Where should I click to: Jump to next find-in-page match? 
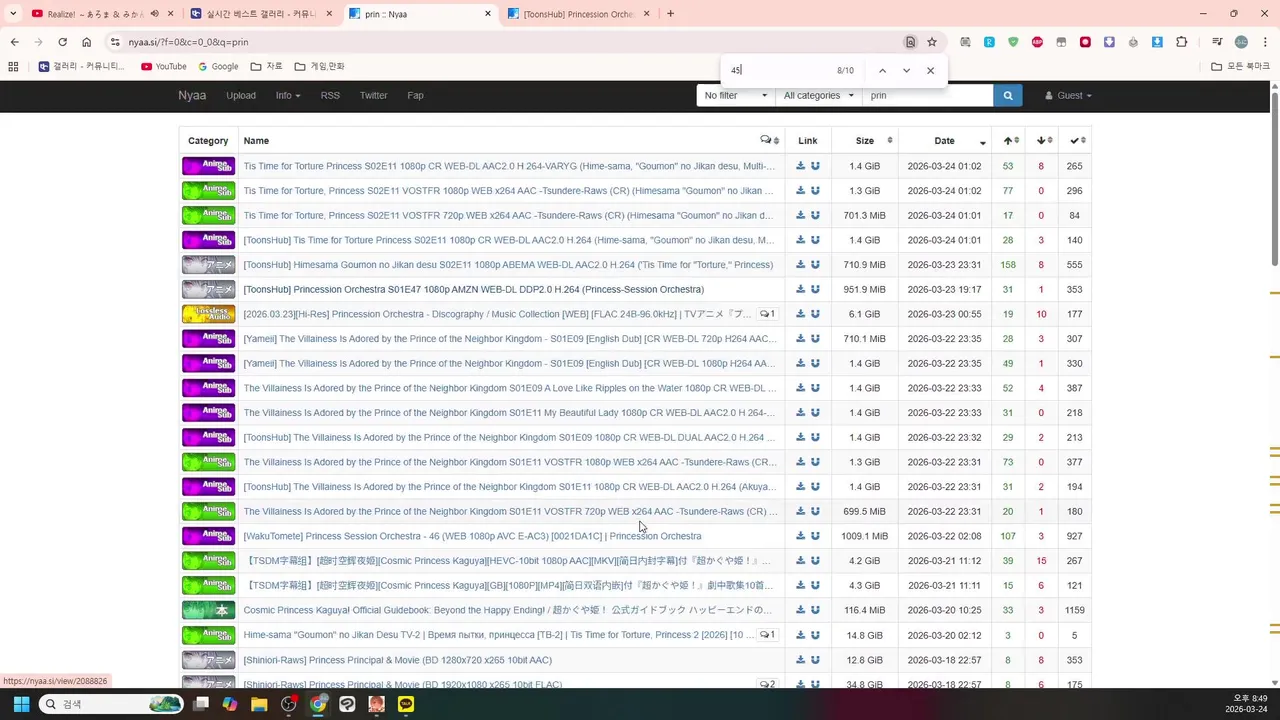(906, 70)
